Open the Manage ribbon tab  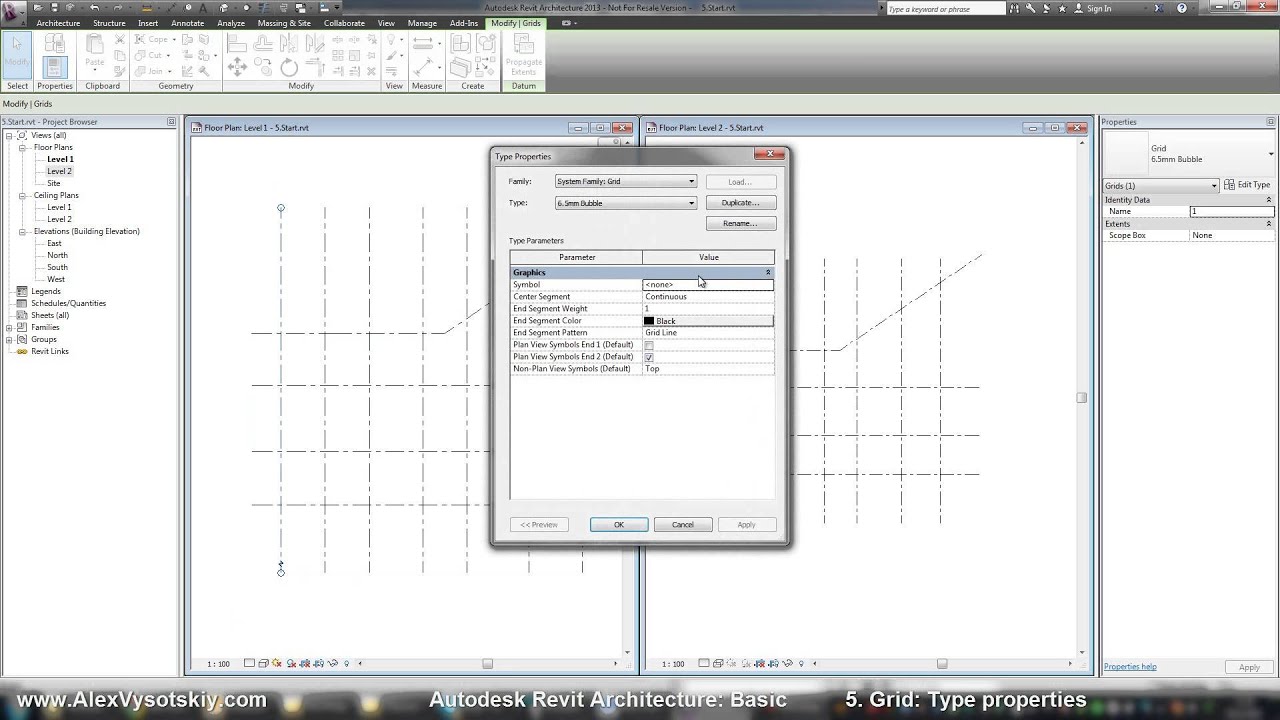pos(422,23)
